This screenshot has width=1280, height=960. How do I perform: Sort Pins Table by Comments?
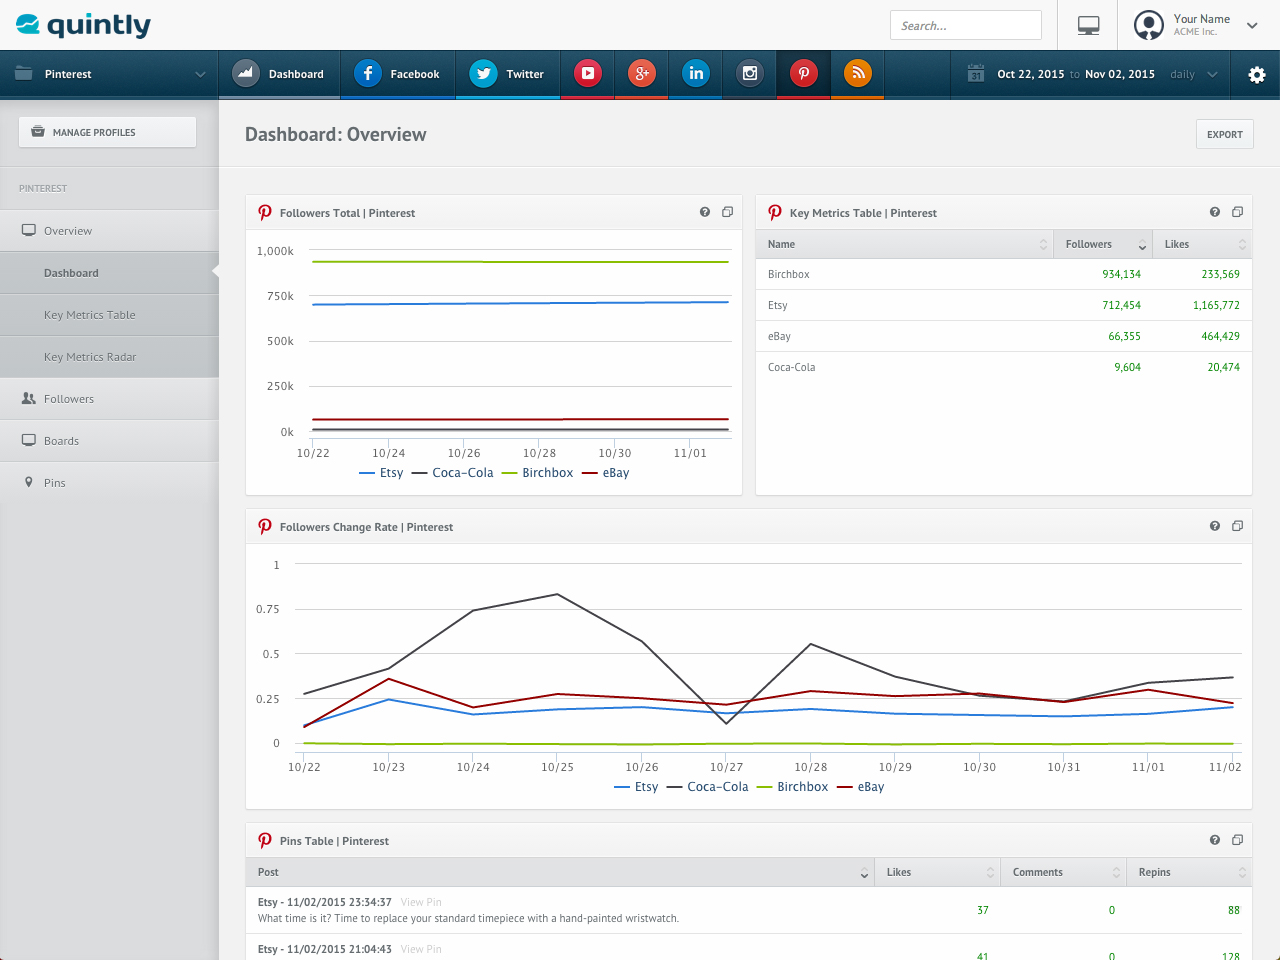coord(1063,872)
